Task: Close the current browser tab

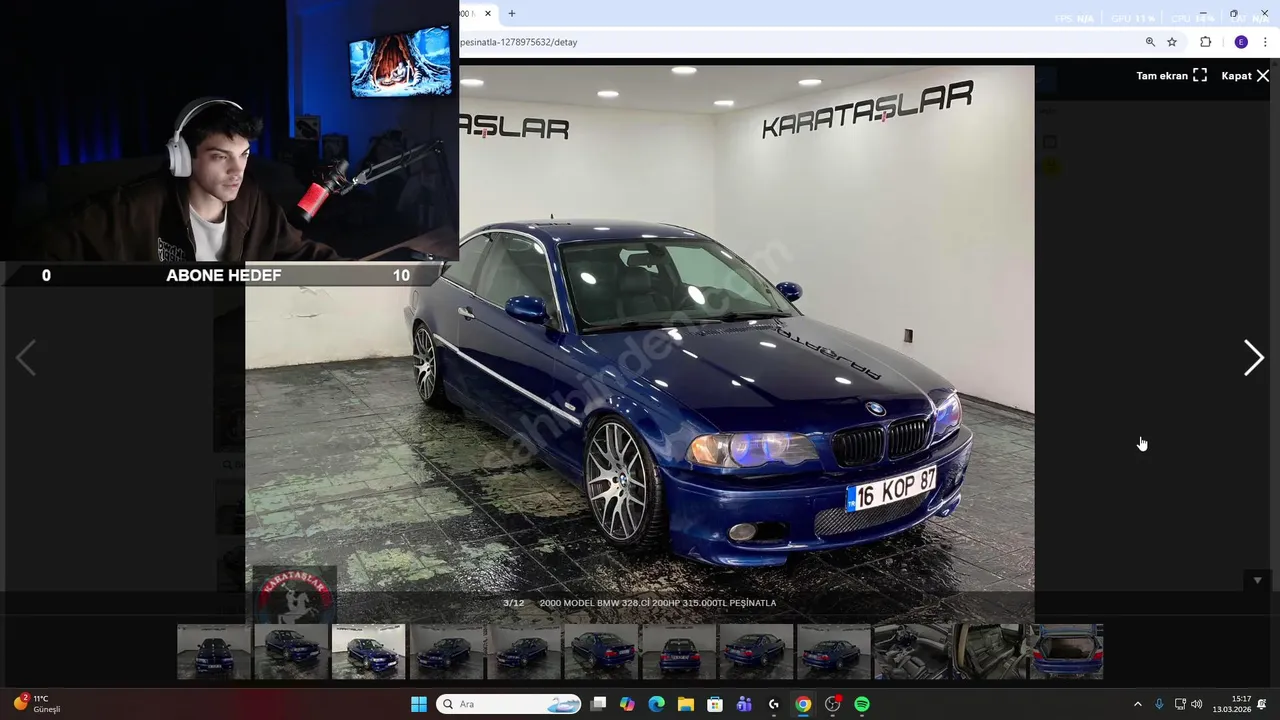Action: coord(489,13)
